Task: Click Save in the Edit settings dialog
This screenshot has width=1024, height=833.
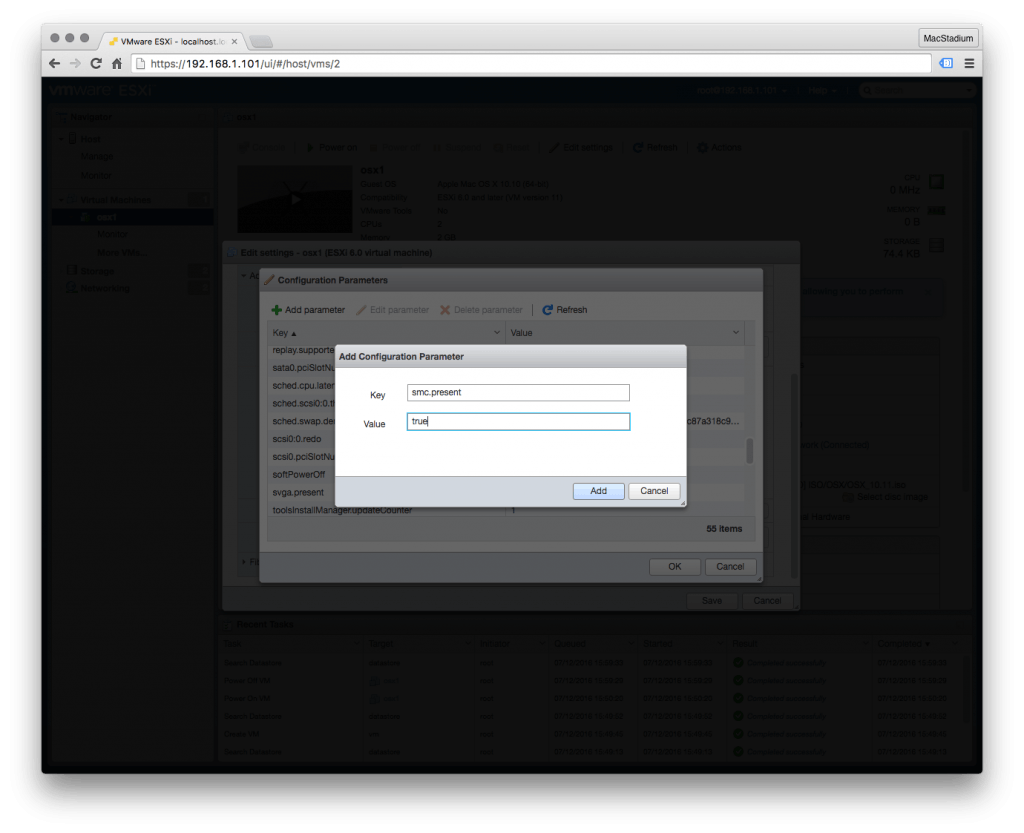Action: tap(712, 601)
